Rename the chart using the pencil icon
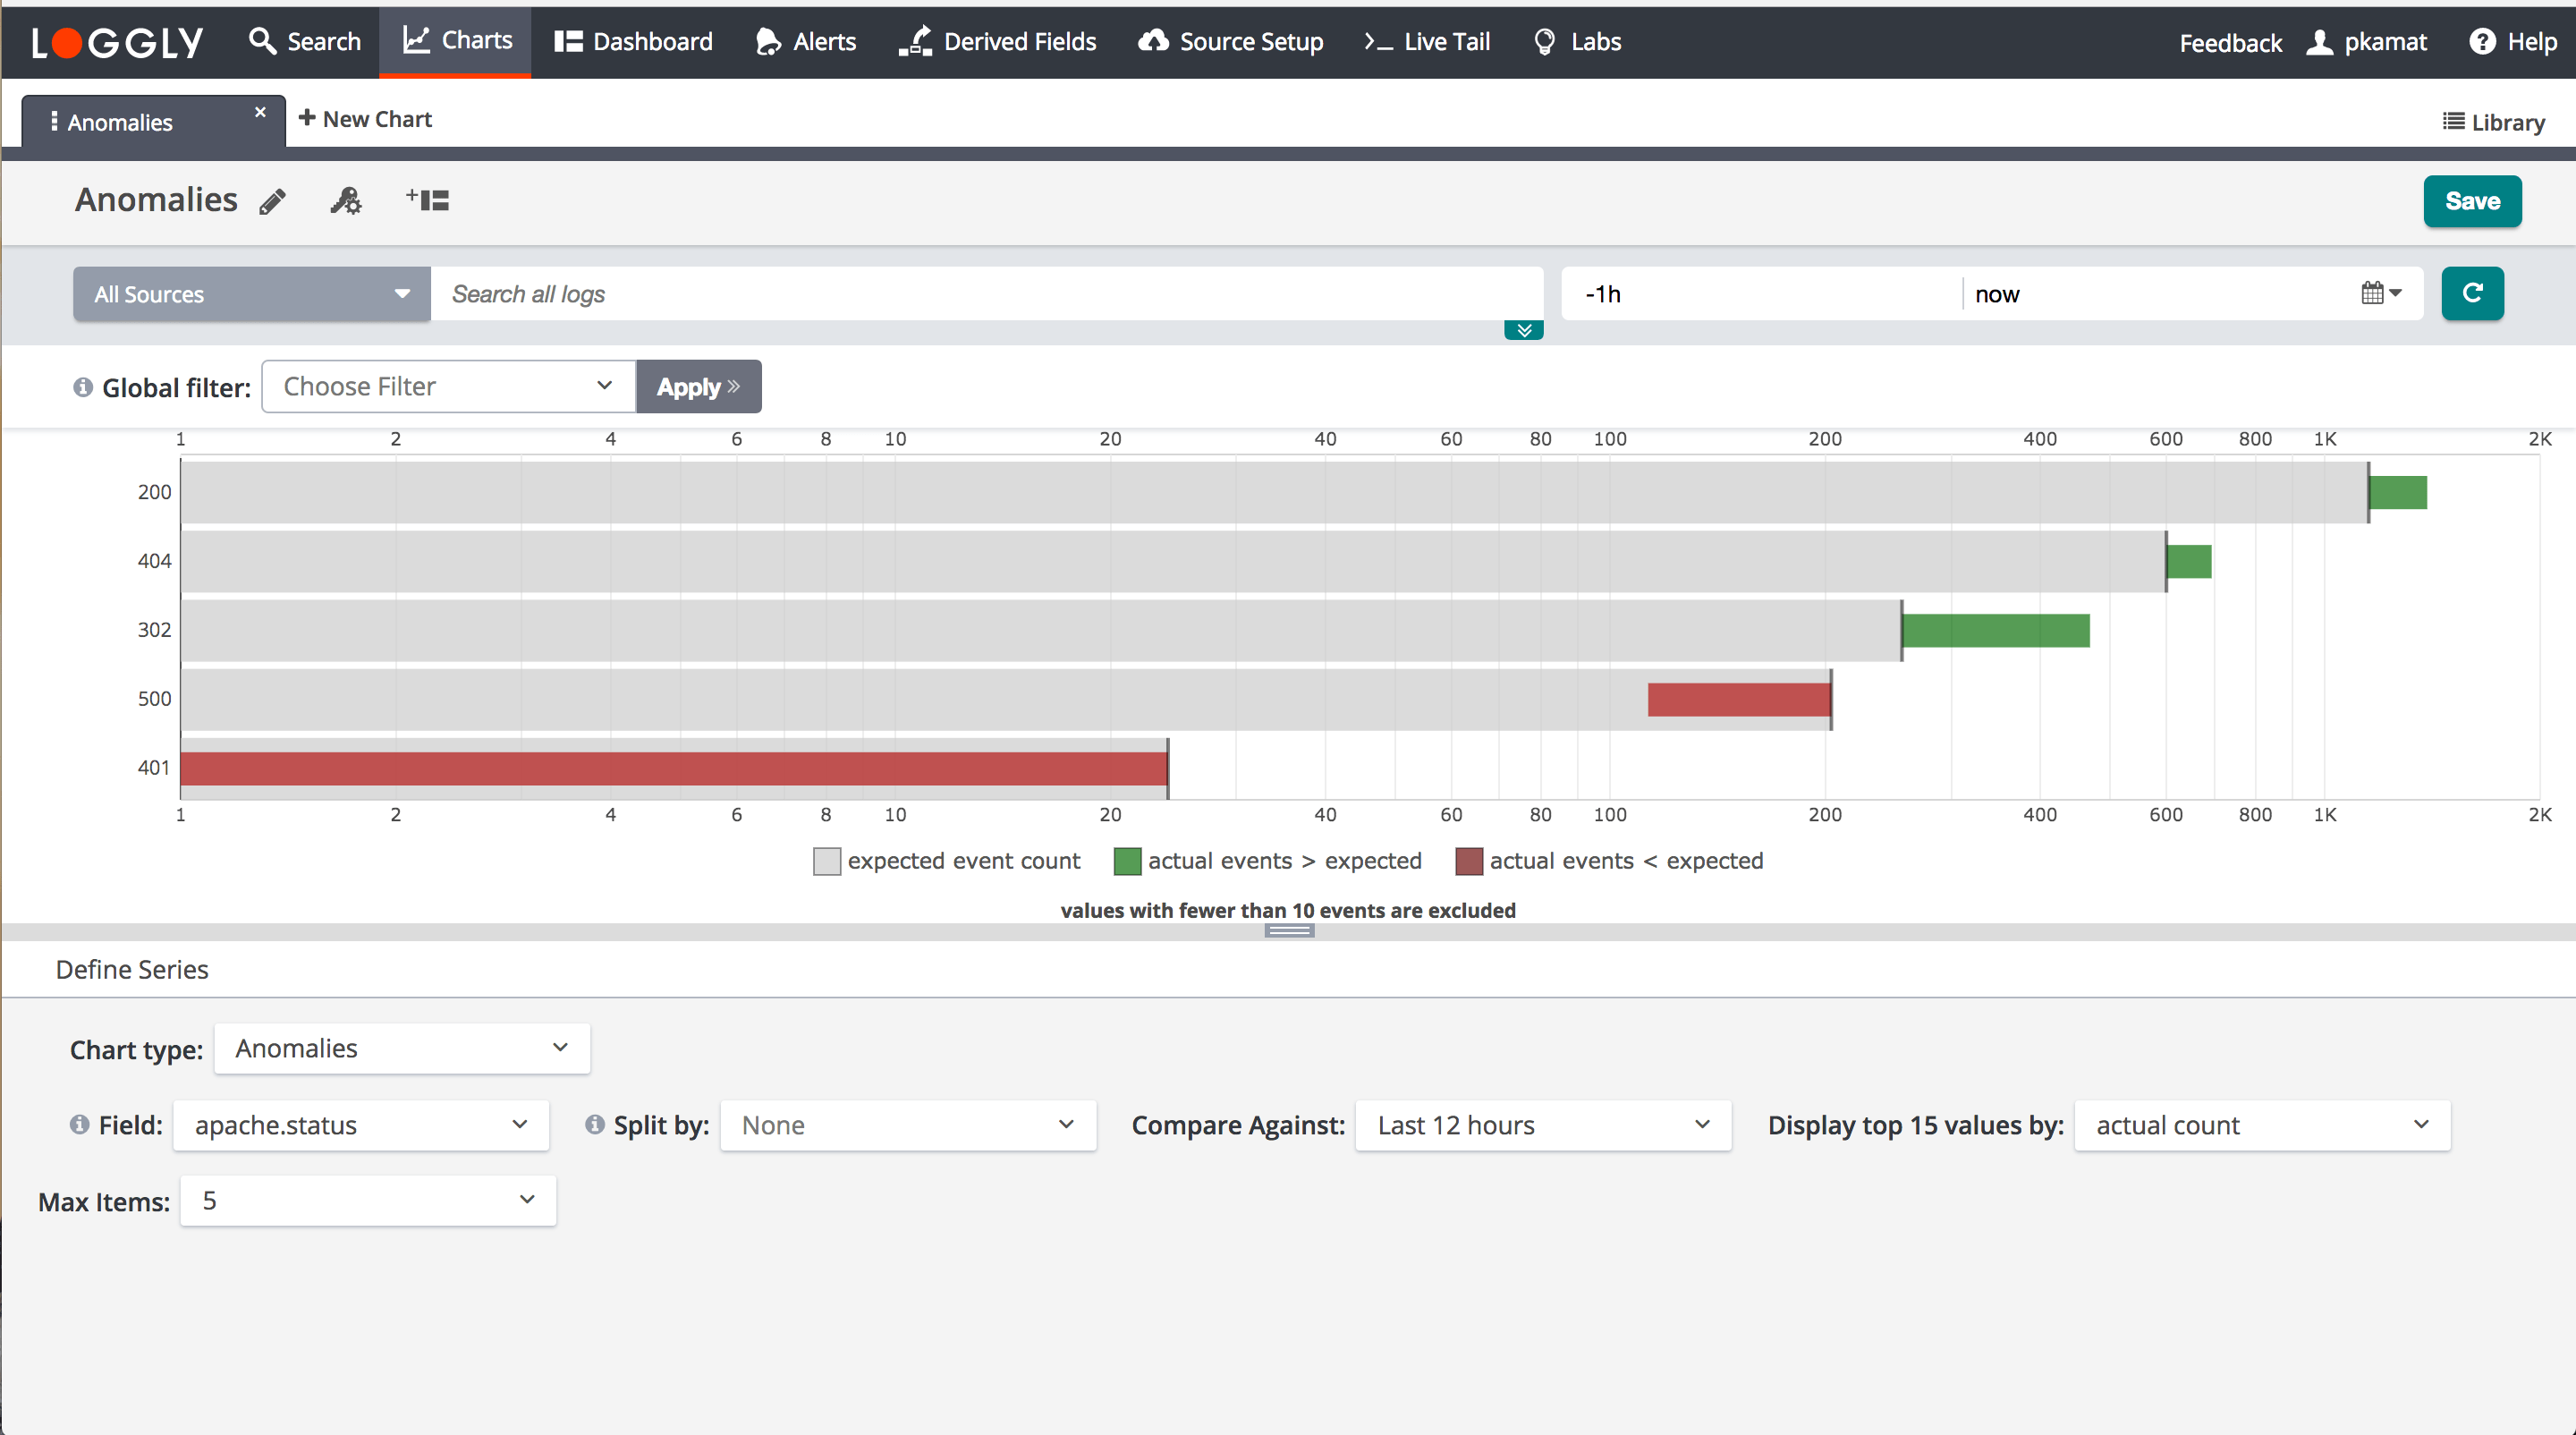 click(x=271, y=200)
